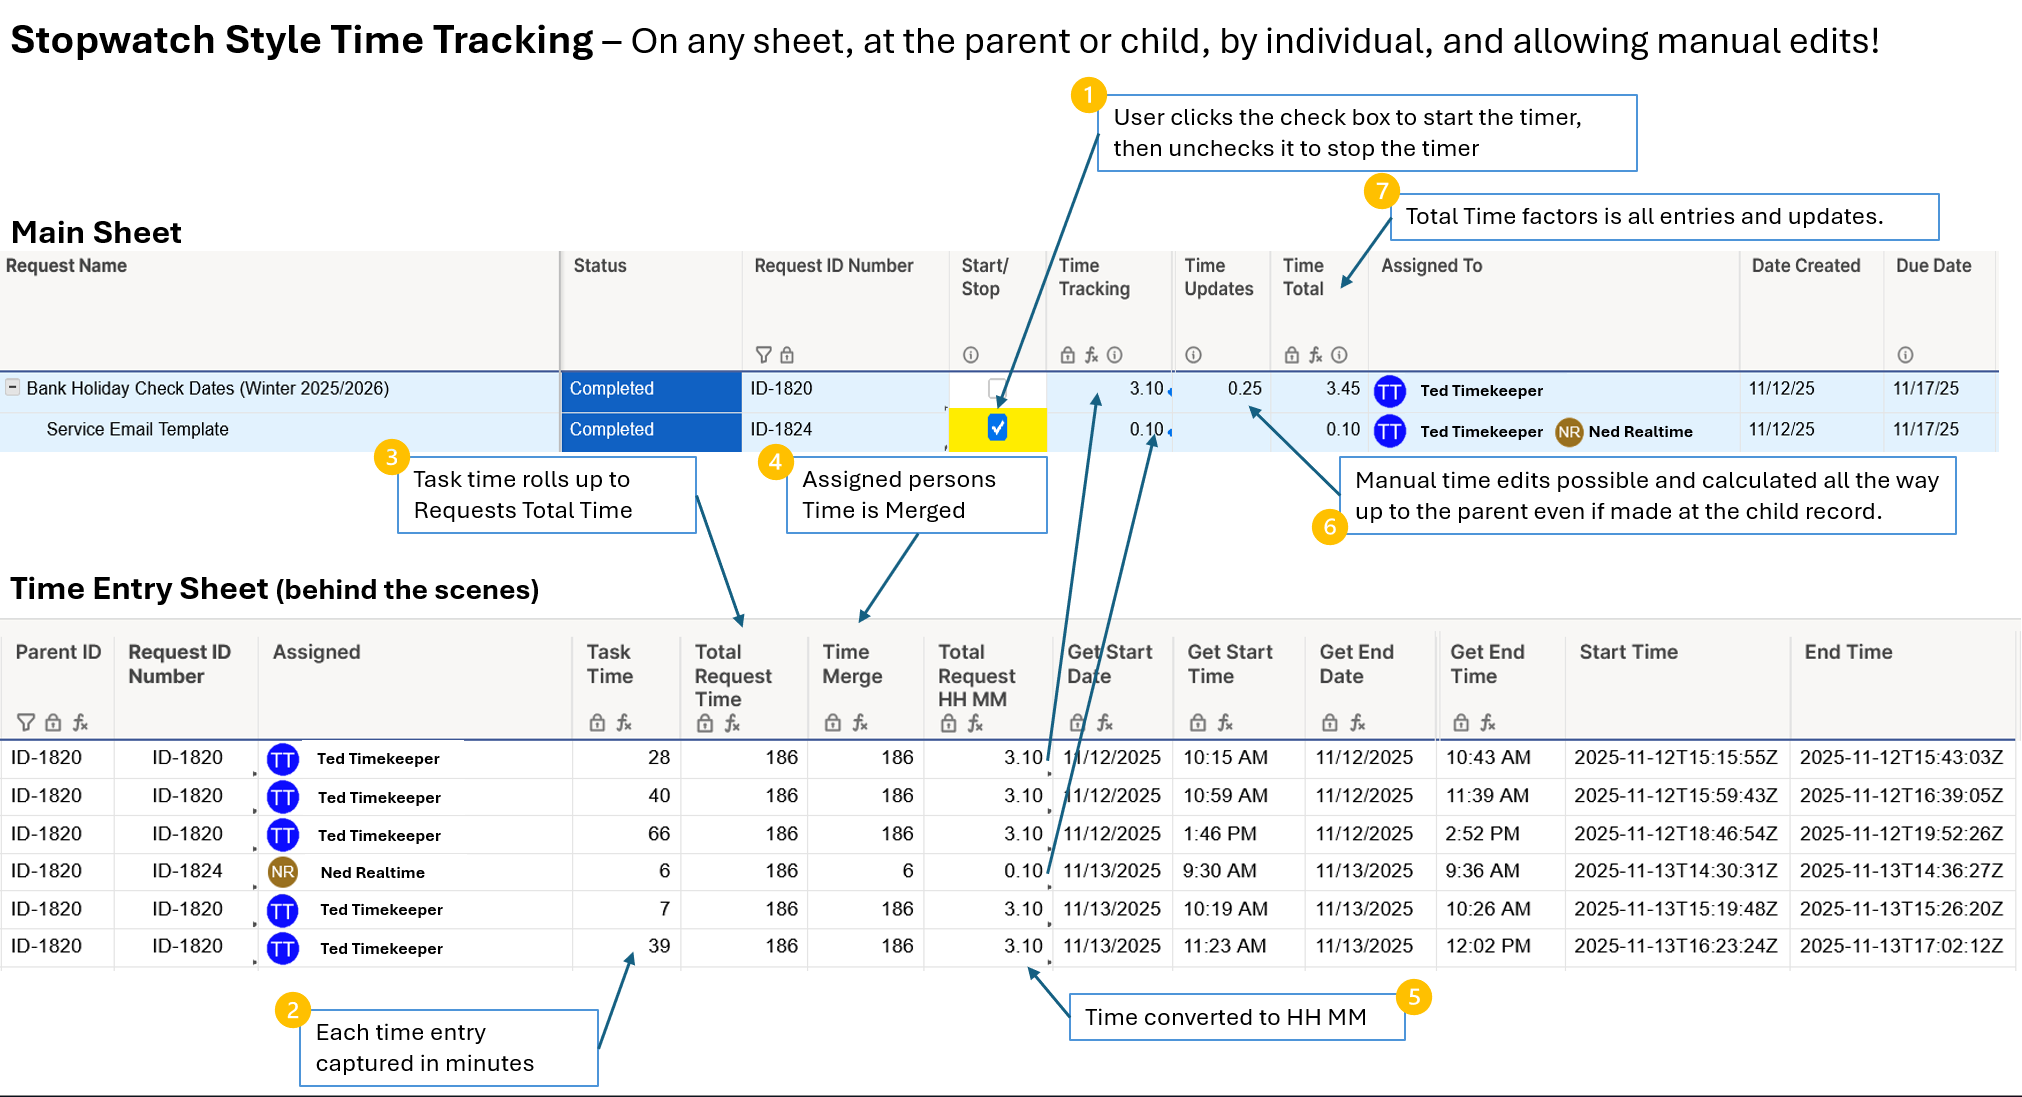Click info icon in Due Date column header
This screenshot has width=2022, height=1097.
pyautogui.click(x=1905, y=355)
